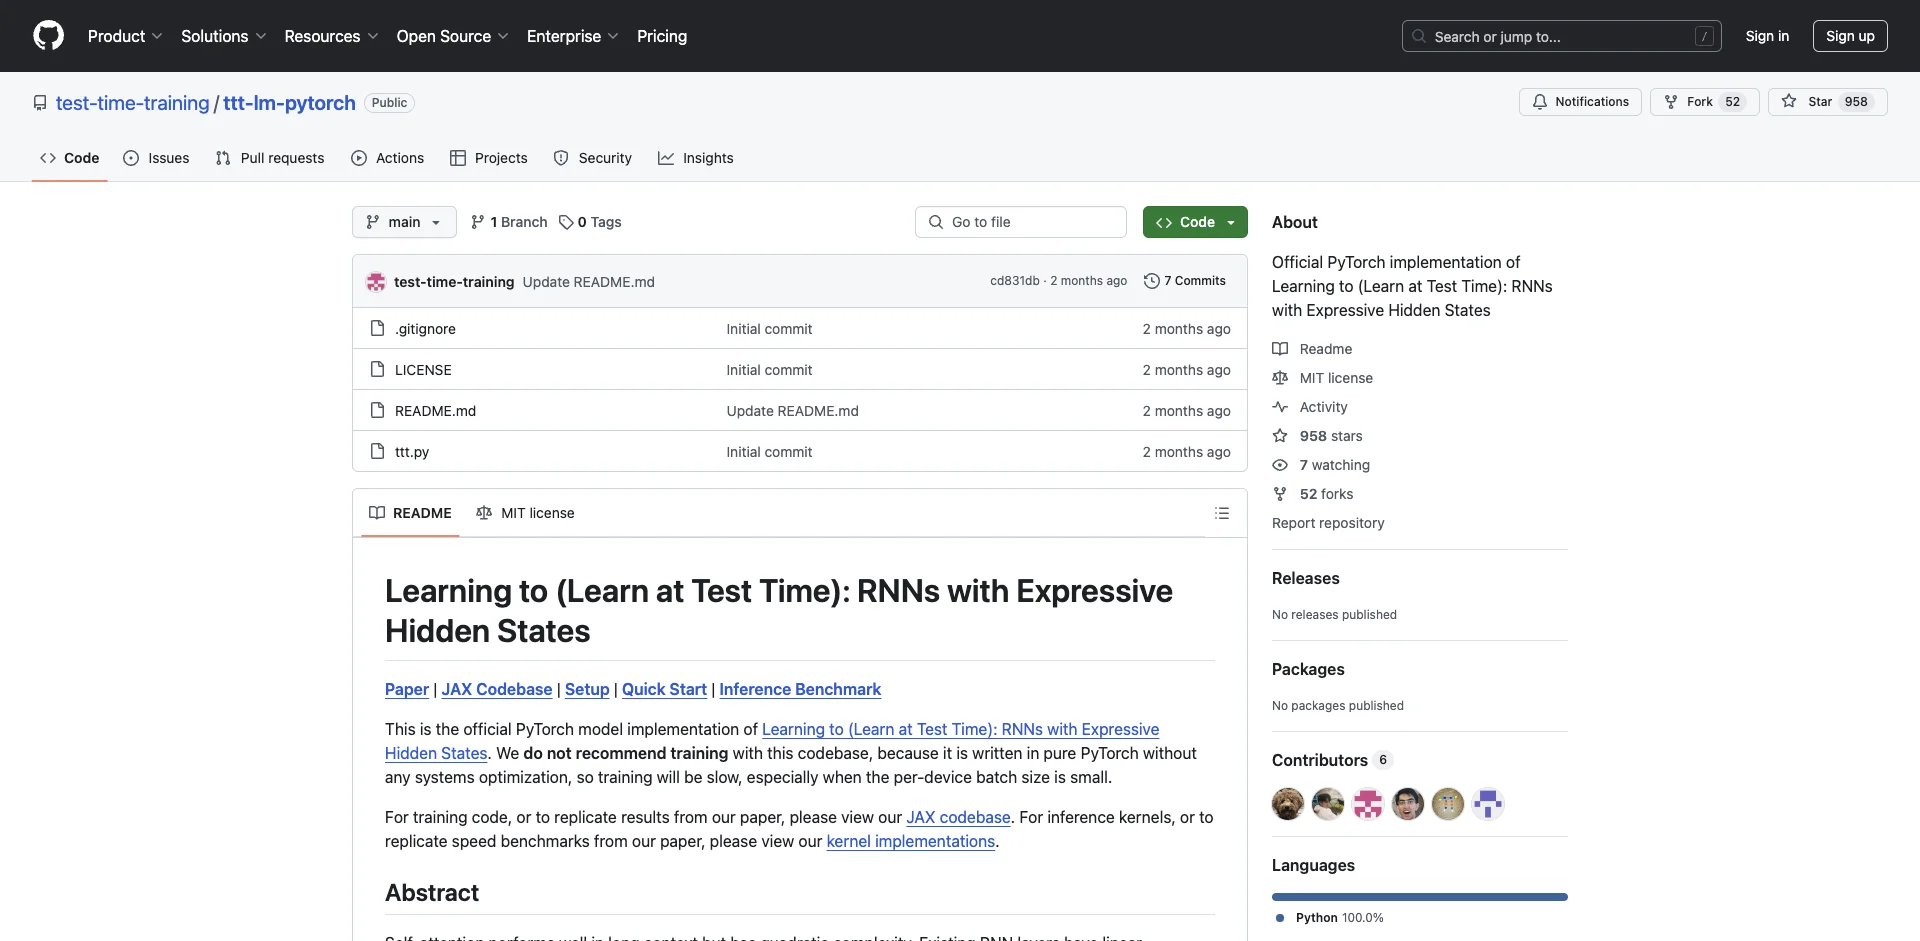1920x941 pixels.
Task: Select the MIT license tab in file viewer
Action: [x=526, y=513]
